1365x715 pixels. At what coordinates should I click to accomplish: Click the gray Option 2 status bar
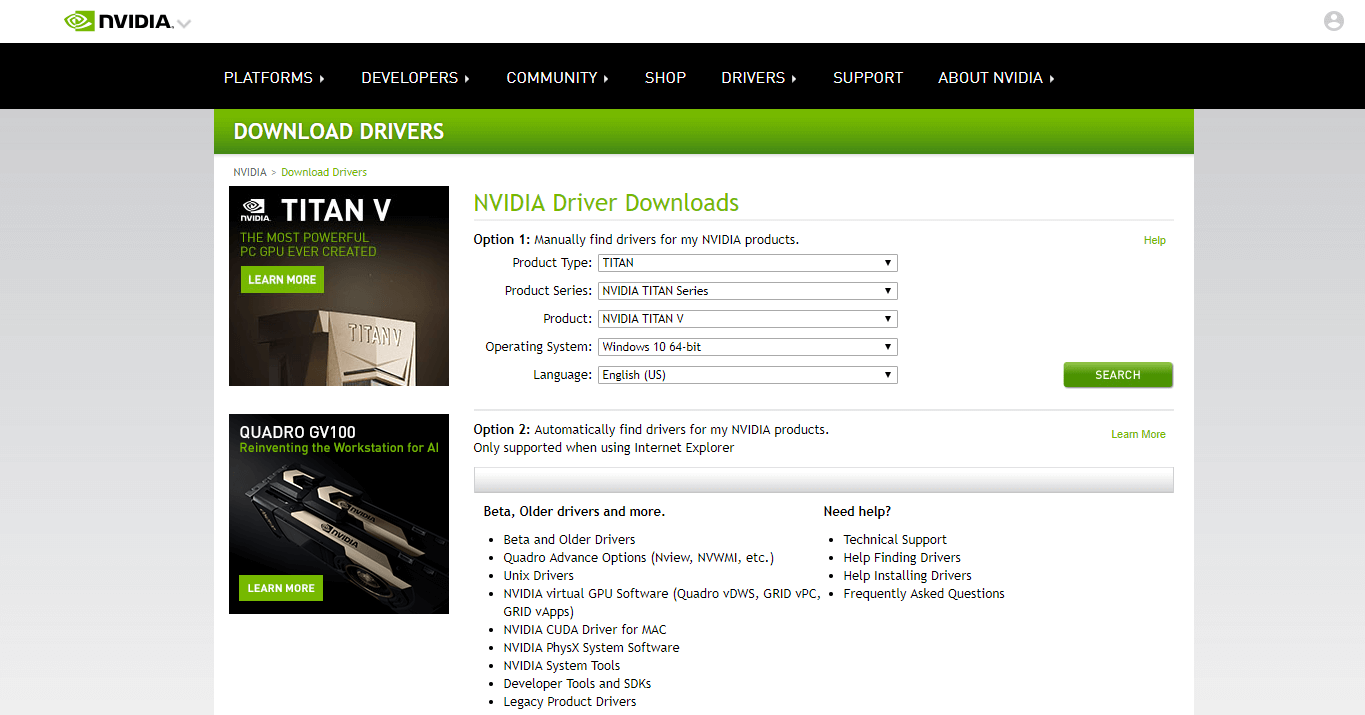point(823,480)
